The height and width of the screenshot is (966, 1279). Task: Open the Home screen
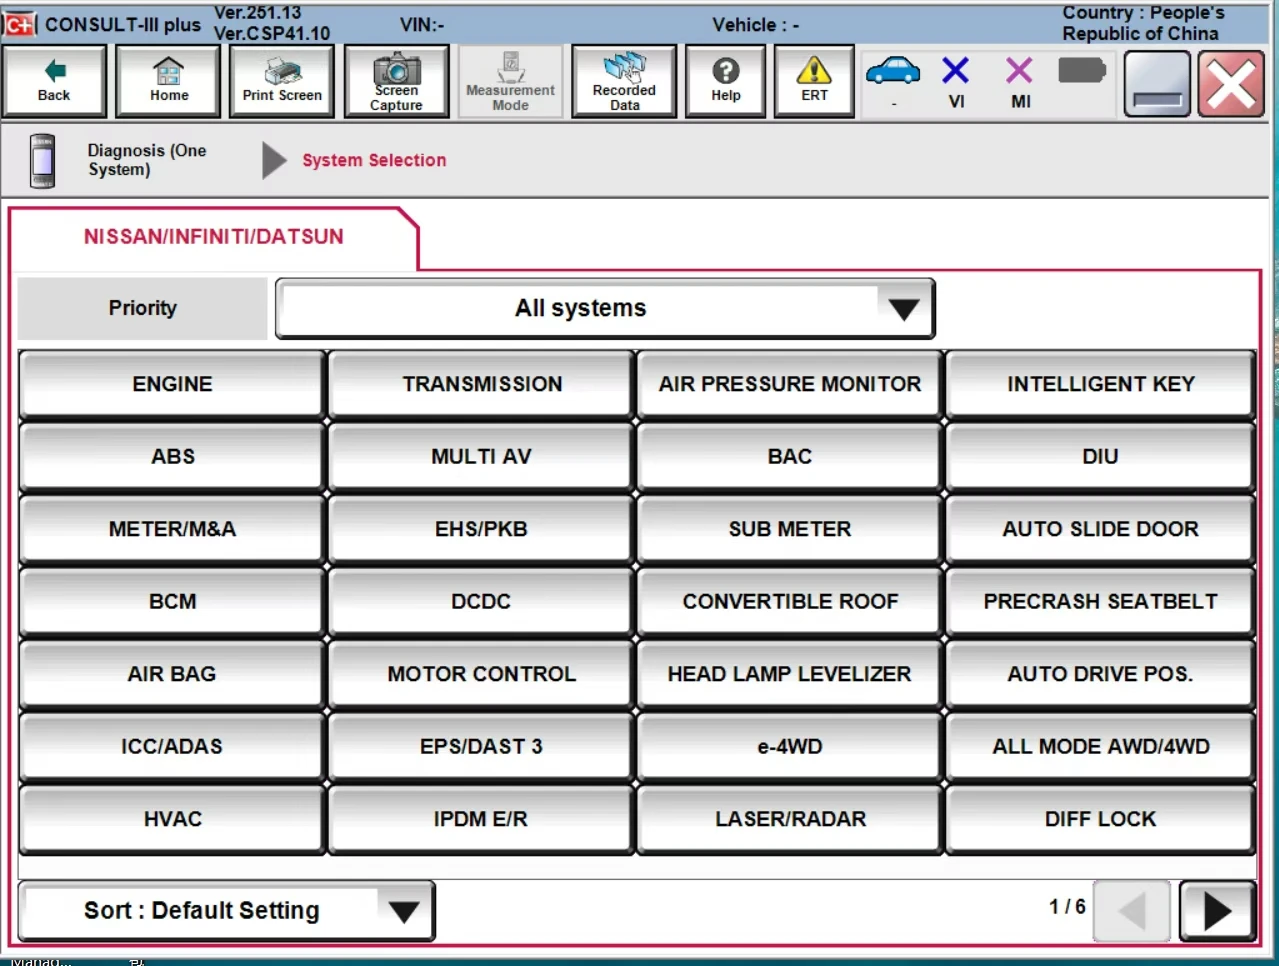(x=169, y=81)
